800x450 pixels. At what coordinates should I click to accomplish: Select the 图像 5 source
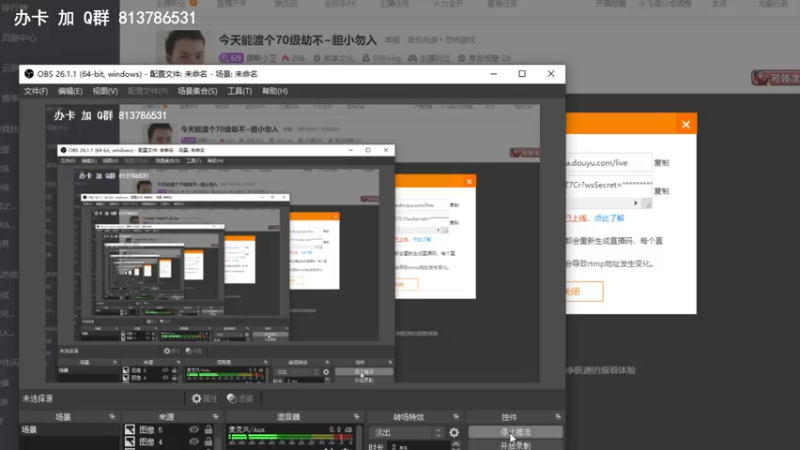click(x=151, y=430)
